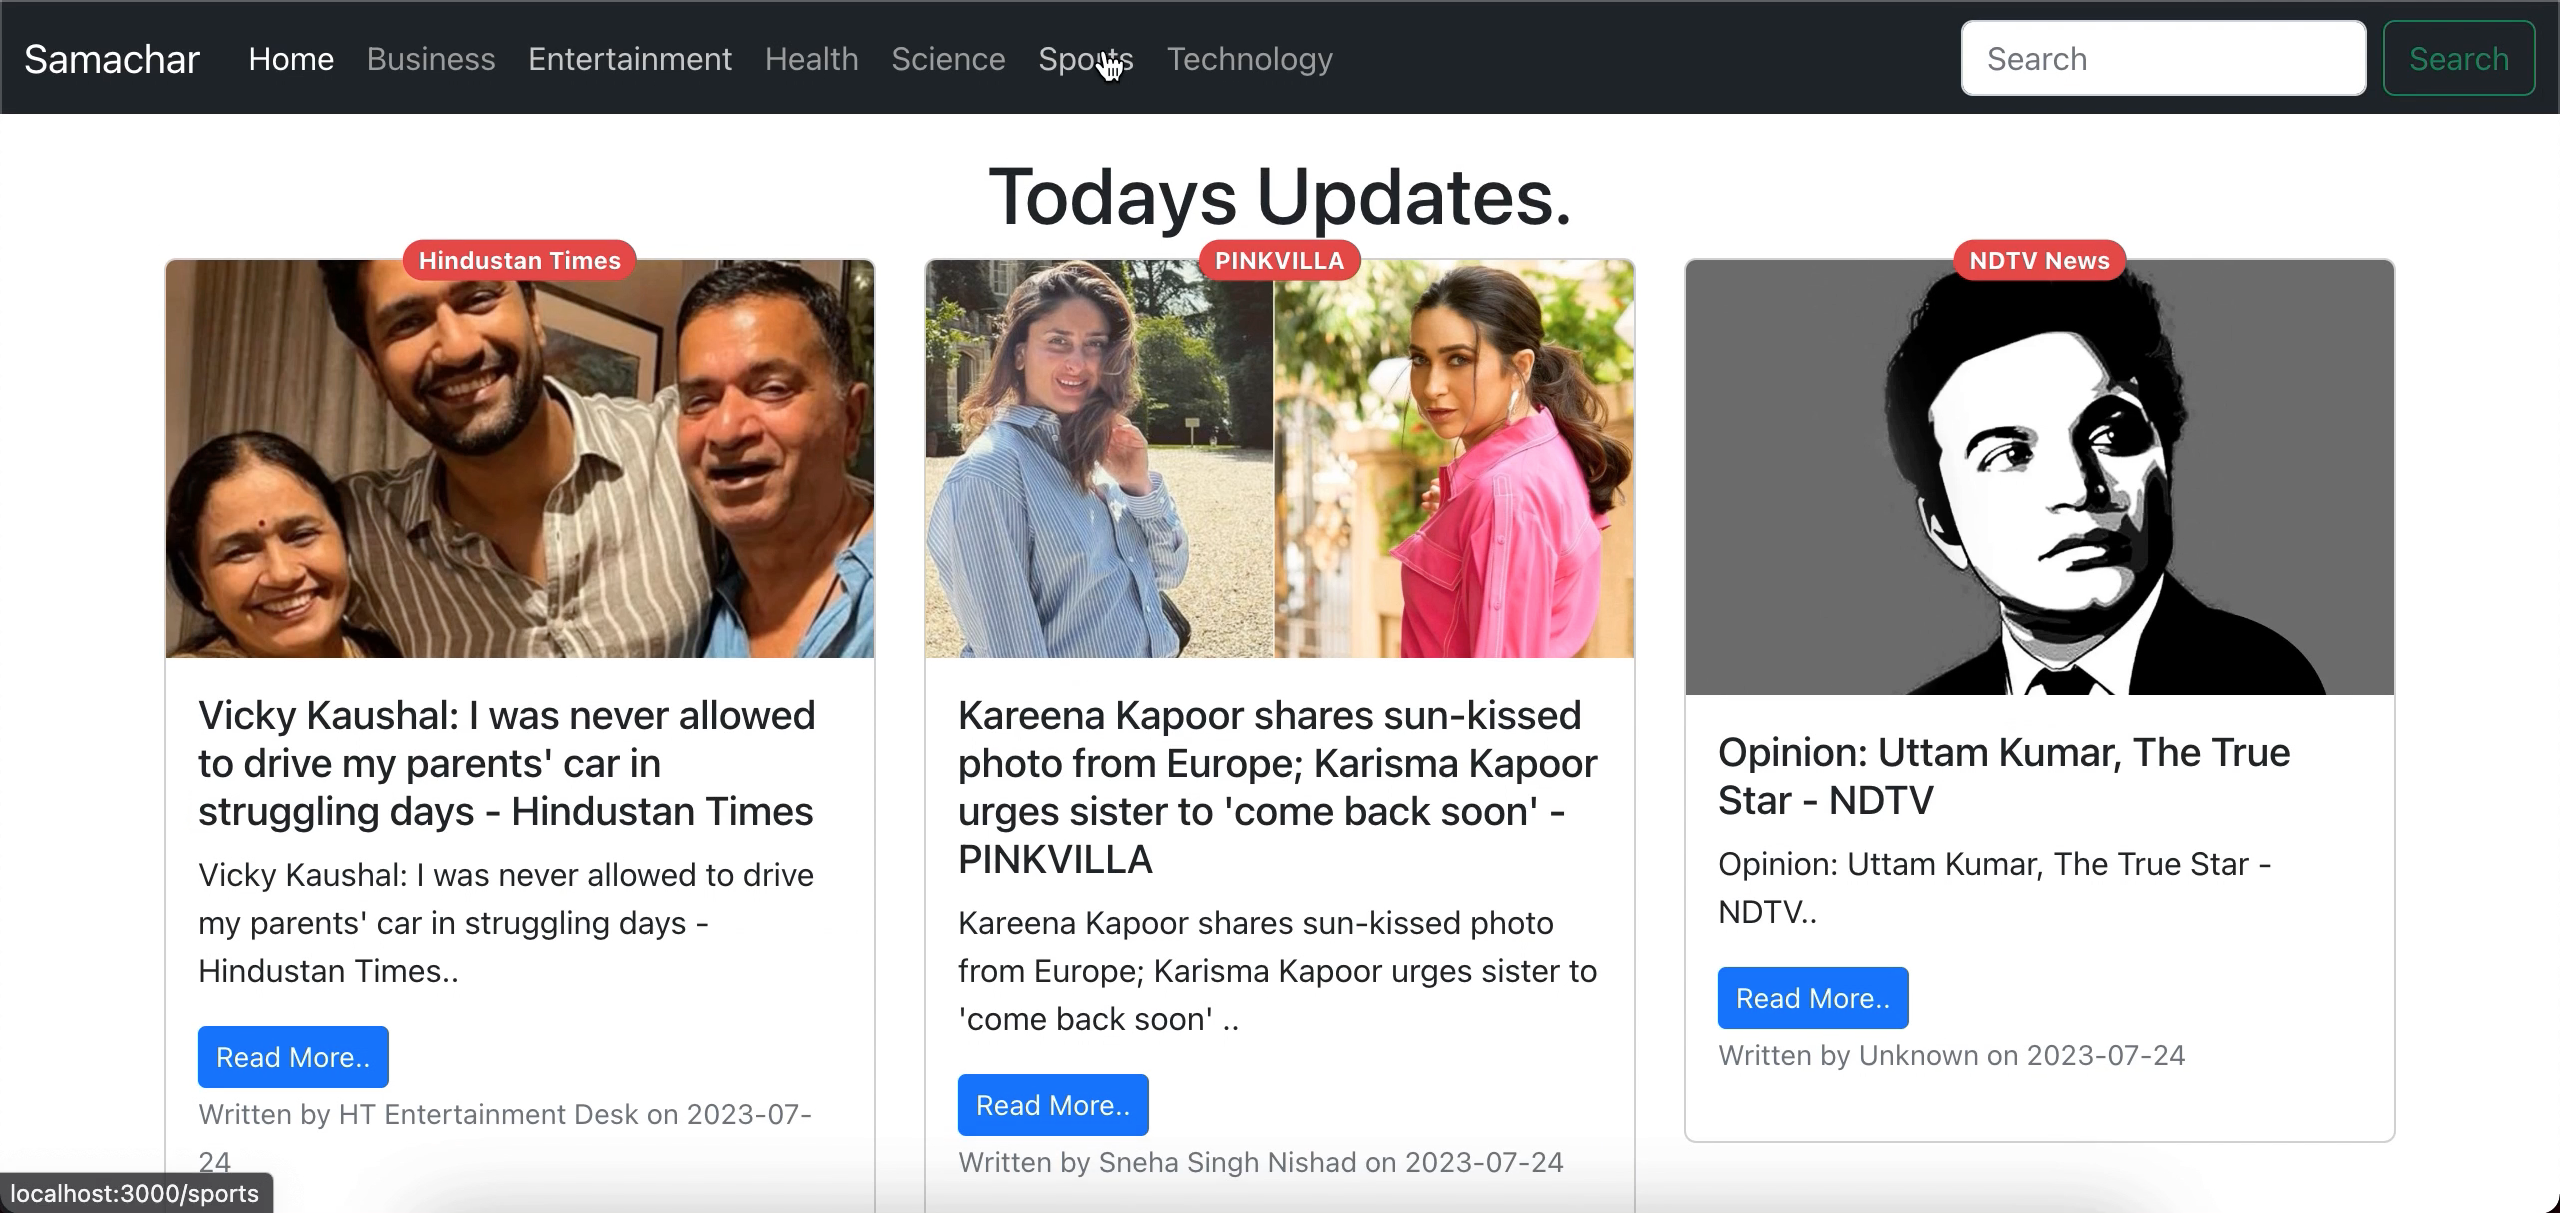Focus the Search input field
The image size is (2560, 1213).
tap(2163, 58)
